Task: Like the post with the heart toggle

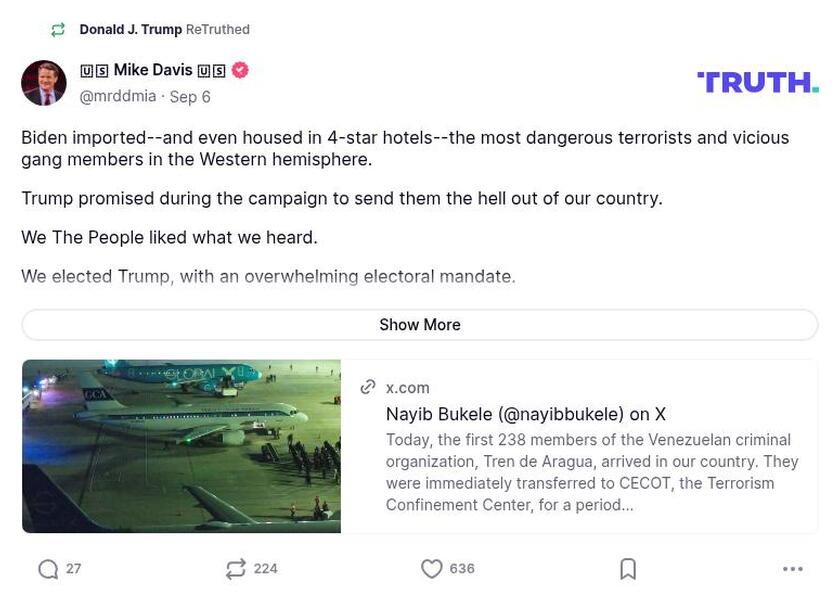Action: (431, 568)
